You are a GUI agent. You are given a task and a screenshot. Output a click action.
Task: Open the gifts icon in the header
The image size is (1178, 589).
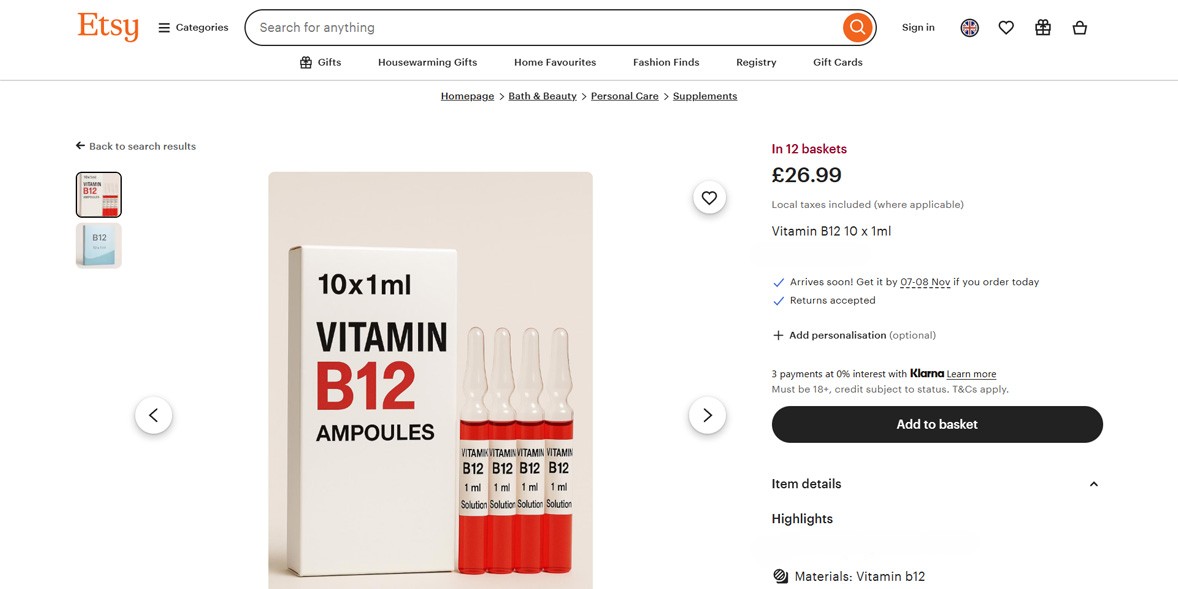click(x=1042, y=27)
